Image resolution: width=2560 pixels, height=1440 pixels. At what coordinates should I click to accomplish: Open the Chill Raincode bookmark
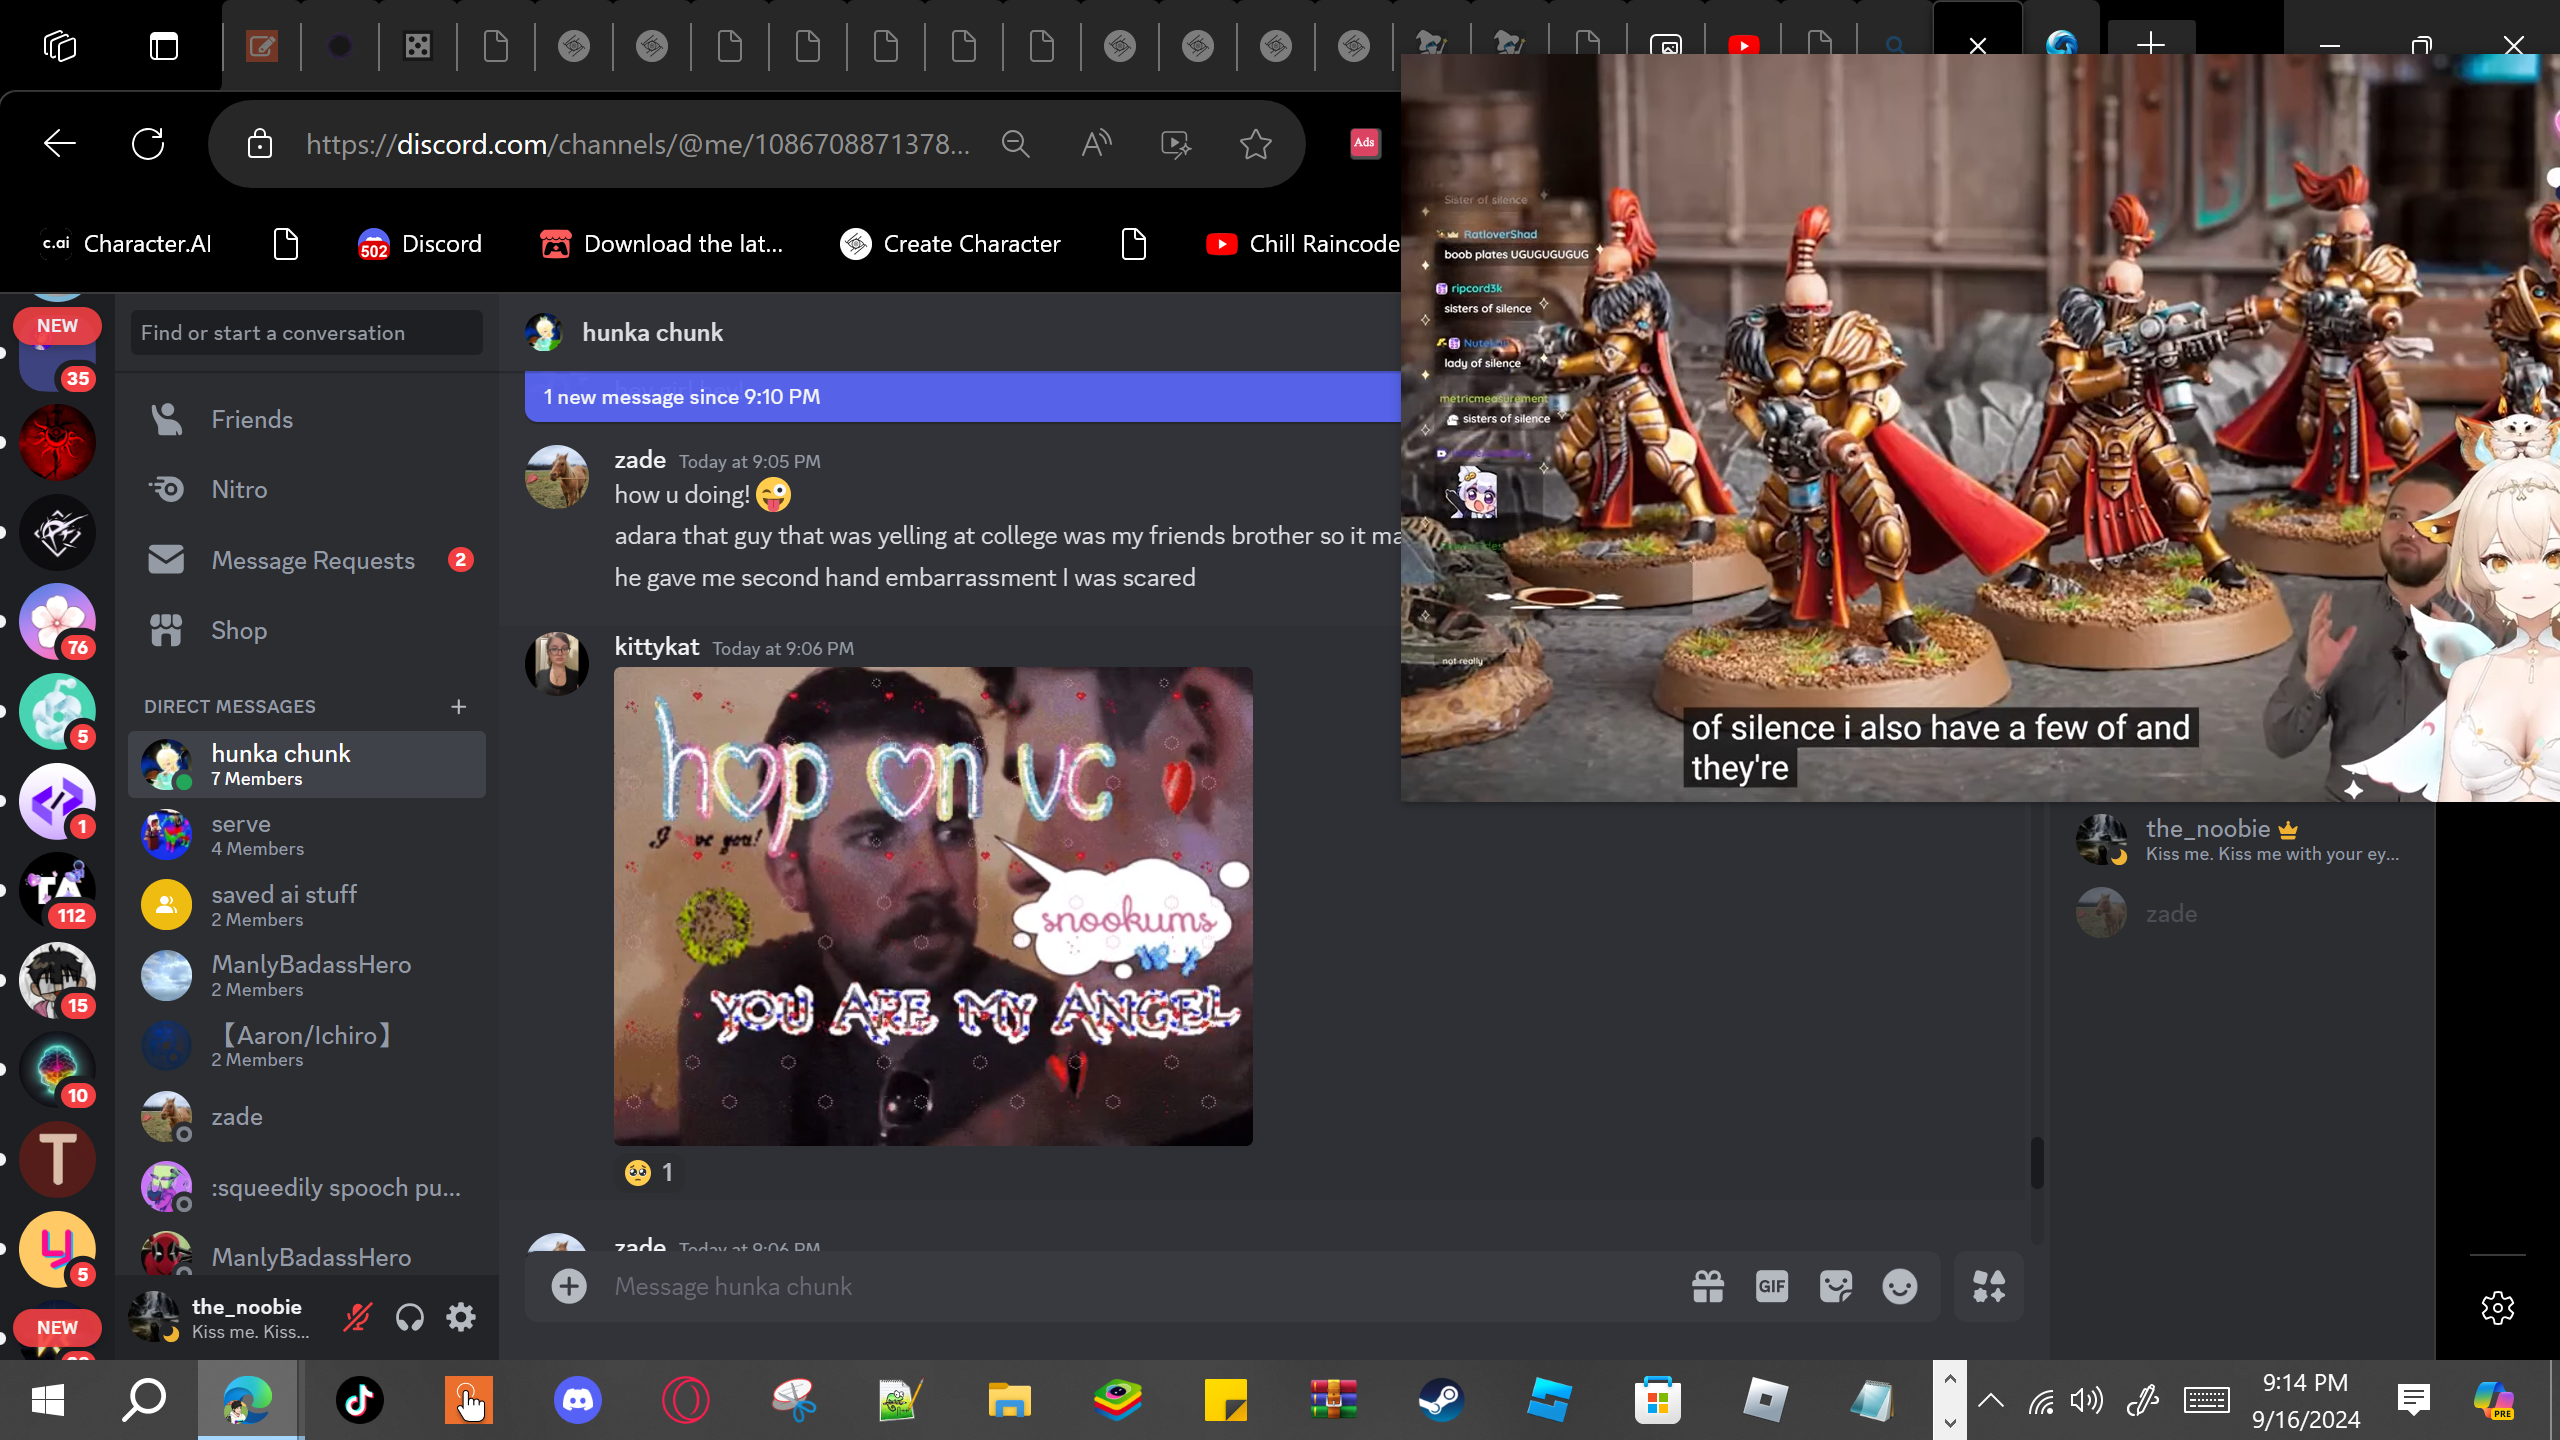click(1303, 244)
